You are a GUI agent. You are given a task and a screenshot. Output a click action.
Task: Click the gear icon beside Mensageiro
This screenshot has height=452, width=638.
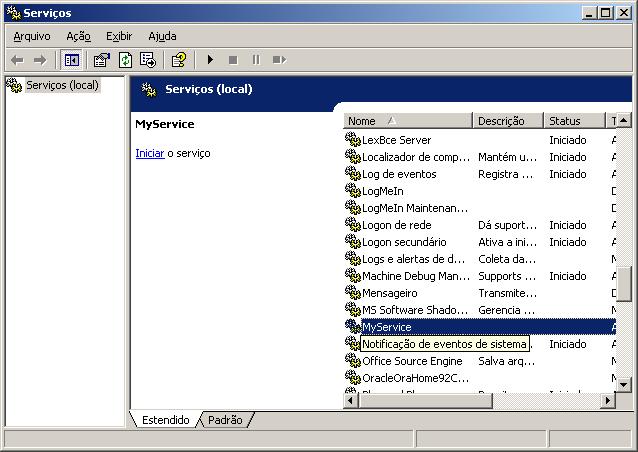point(352,293)
